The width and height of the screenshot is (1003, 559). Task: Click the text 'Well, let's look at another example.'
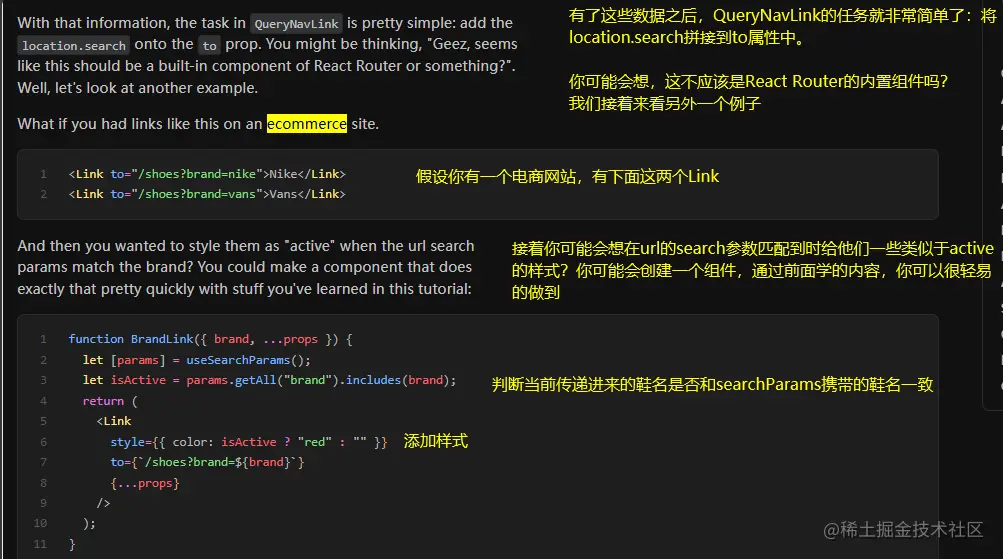click(138, 88)
